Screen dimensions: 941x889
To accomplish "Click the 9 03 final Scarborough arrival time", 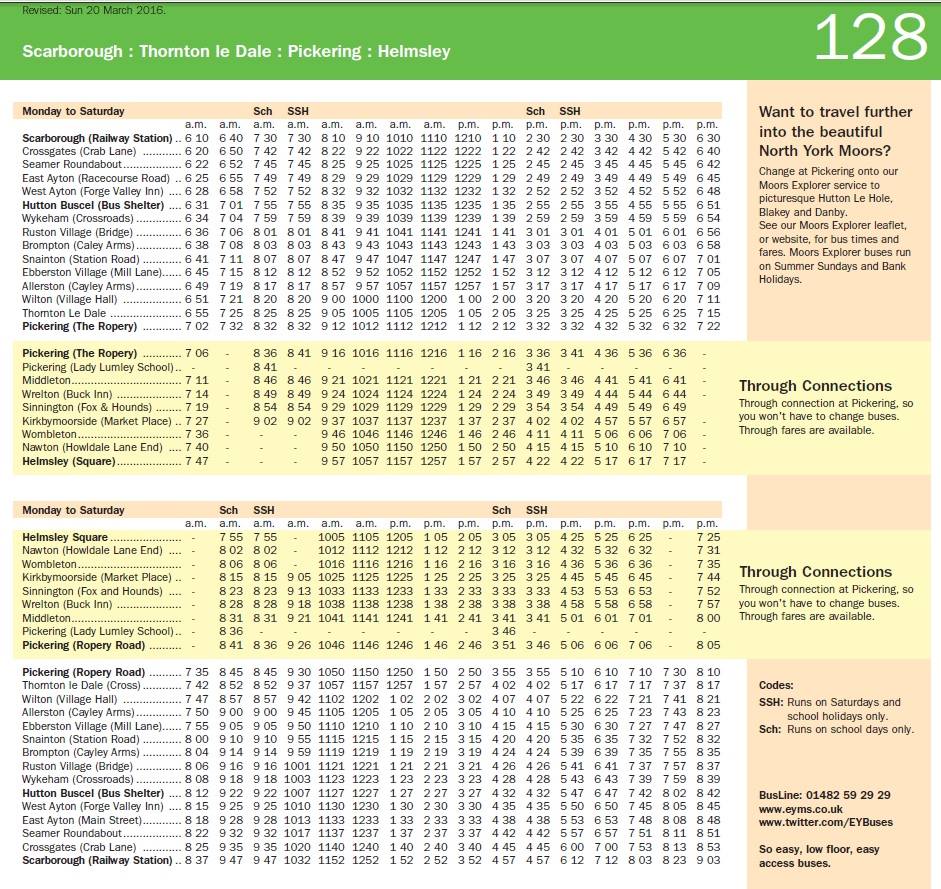I will pyautogui.click(x=708, y=860).
